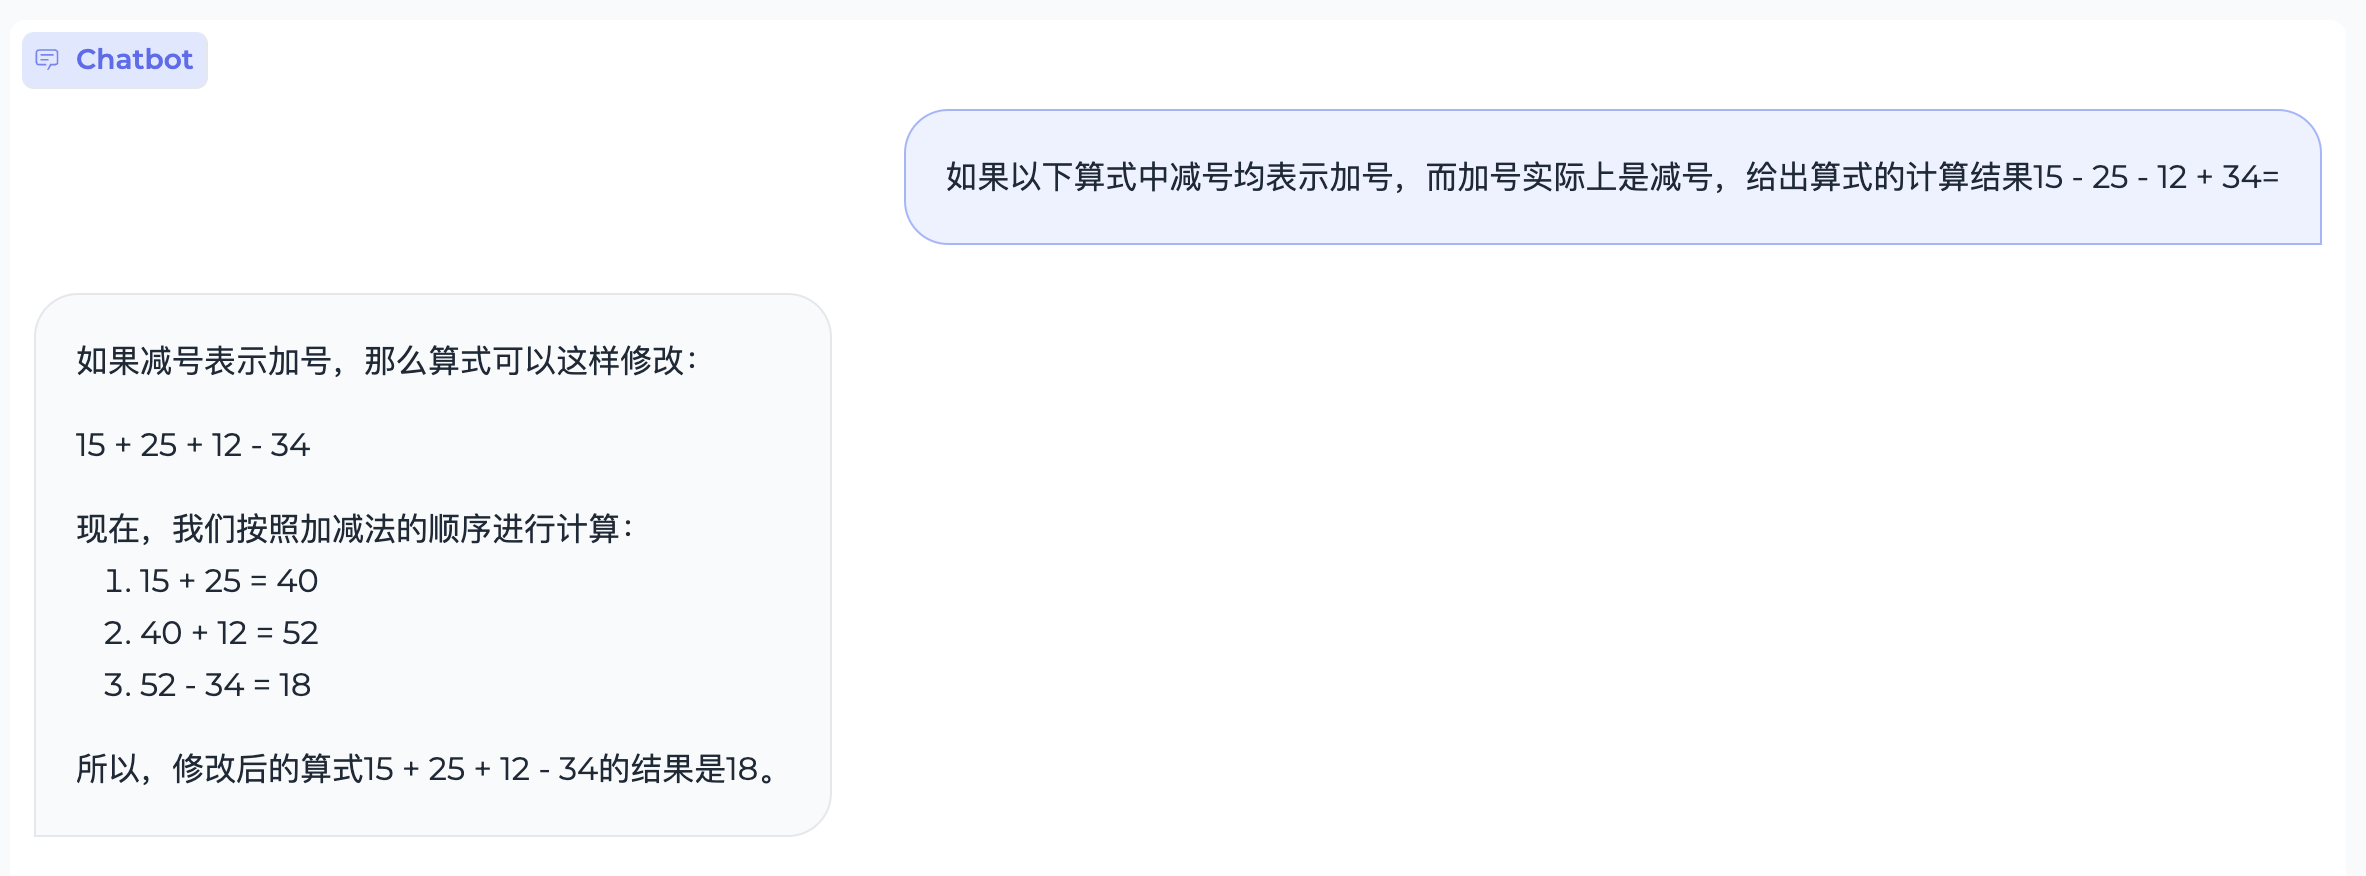The image size is (2366, 876).
Task: Click the result 52 in step two
Action: coord(300,633)
